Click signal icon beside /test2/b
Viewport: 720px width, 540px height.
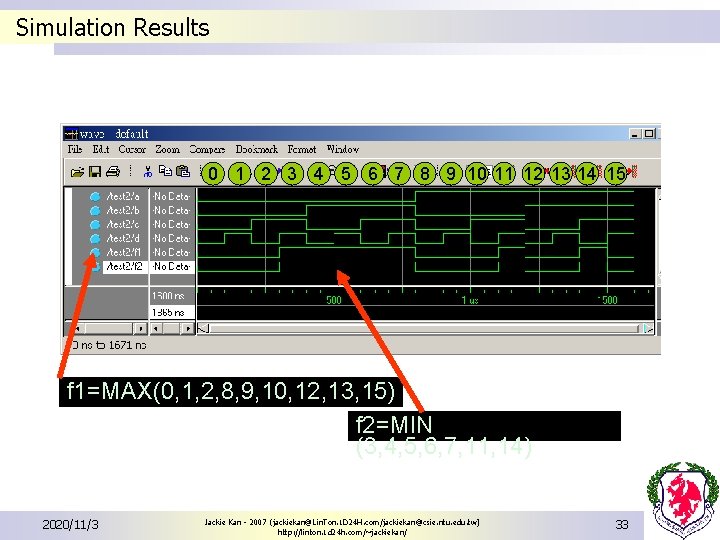tap(95, 210)
